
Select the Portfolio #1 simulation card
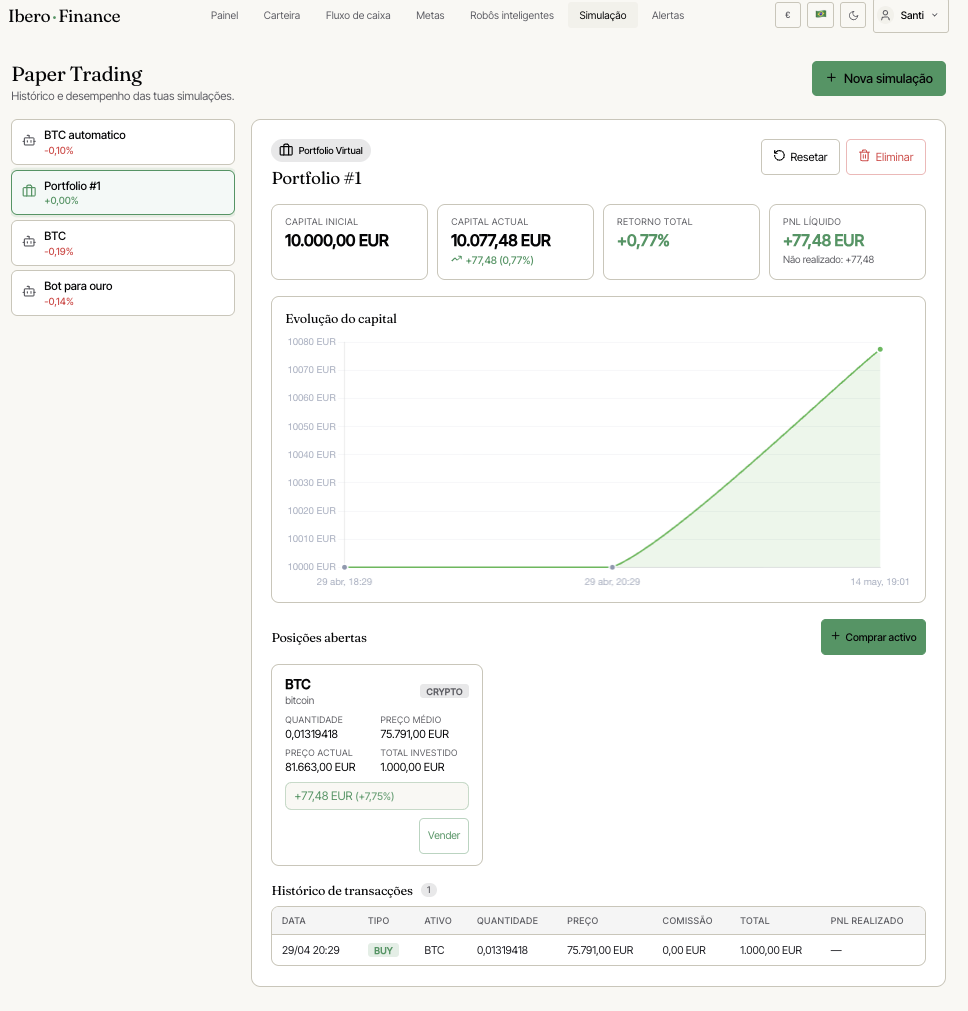coord(123,192)
